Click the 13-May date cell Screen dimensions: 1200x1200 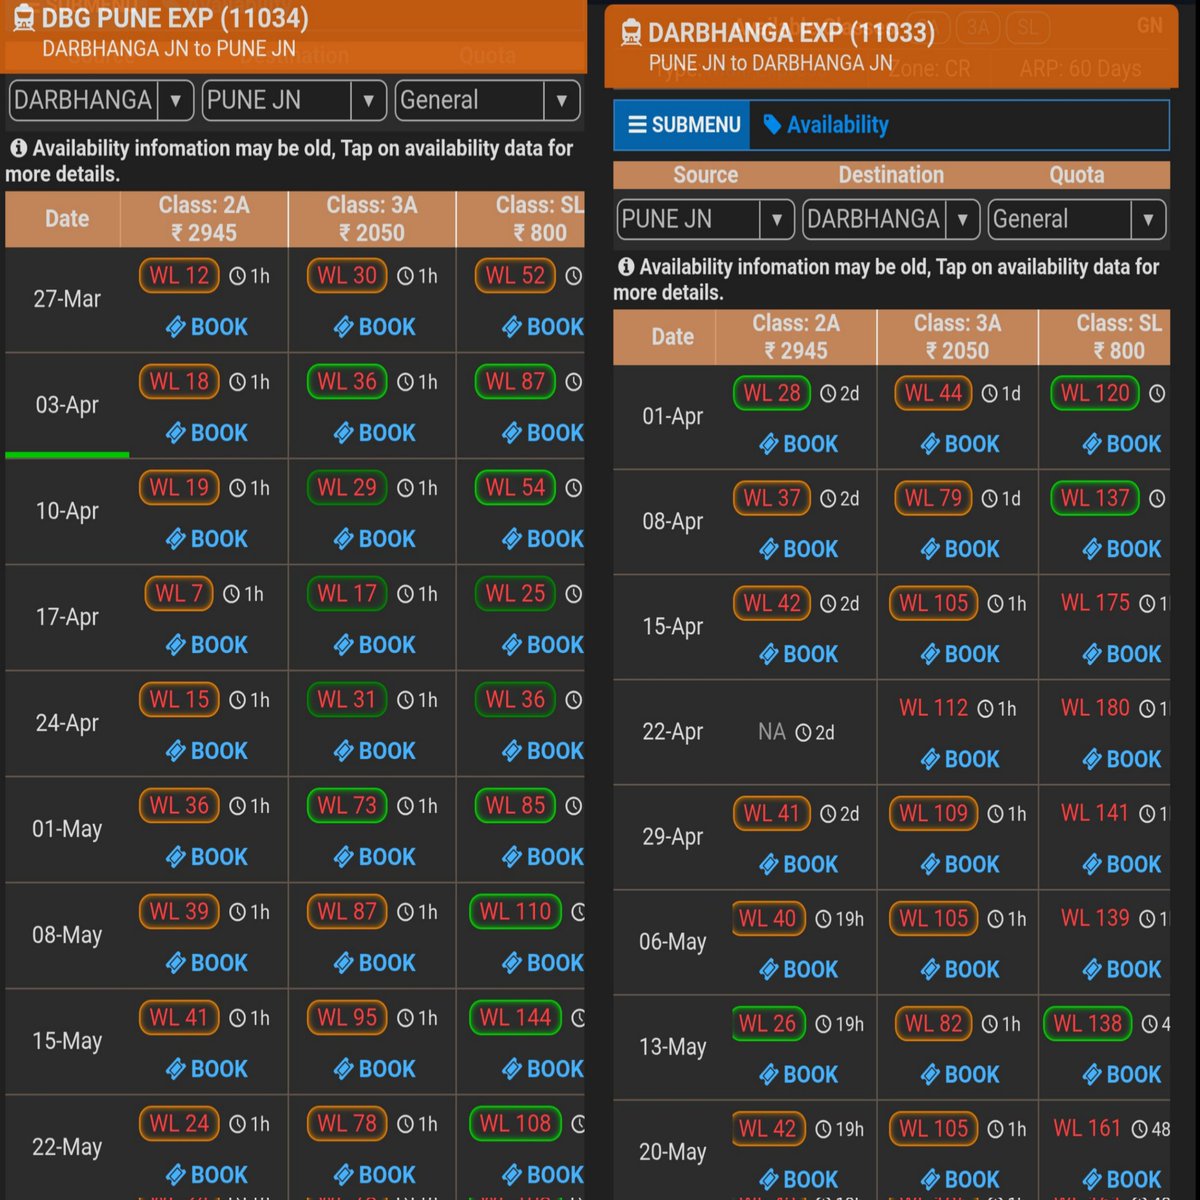coord(672,1047)
